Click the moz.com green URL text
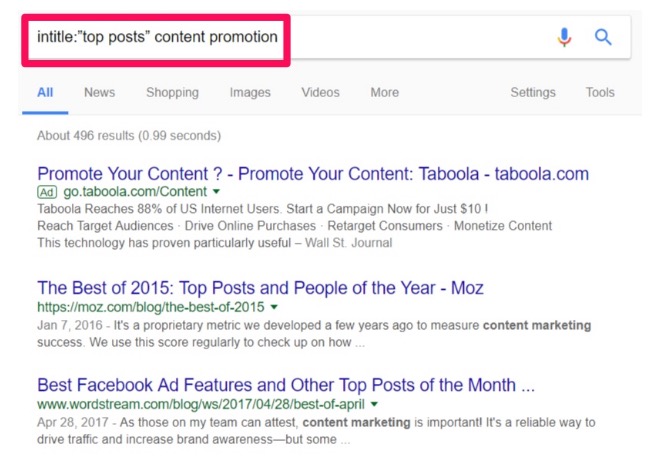Screen dimensions: 664x457 click(x=150, y=307)
